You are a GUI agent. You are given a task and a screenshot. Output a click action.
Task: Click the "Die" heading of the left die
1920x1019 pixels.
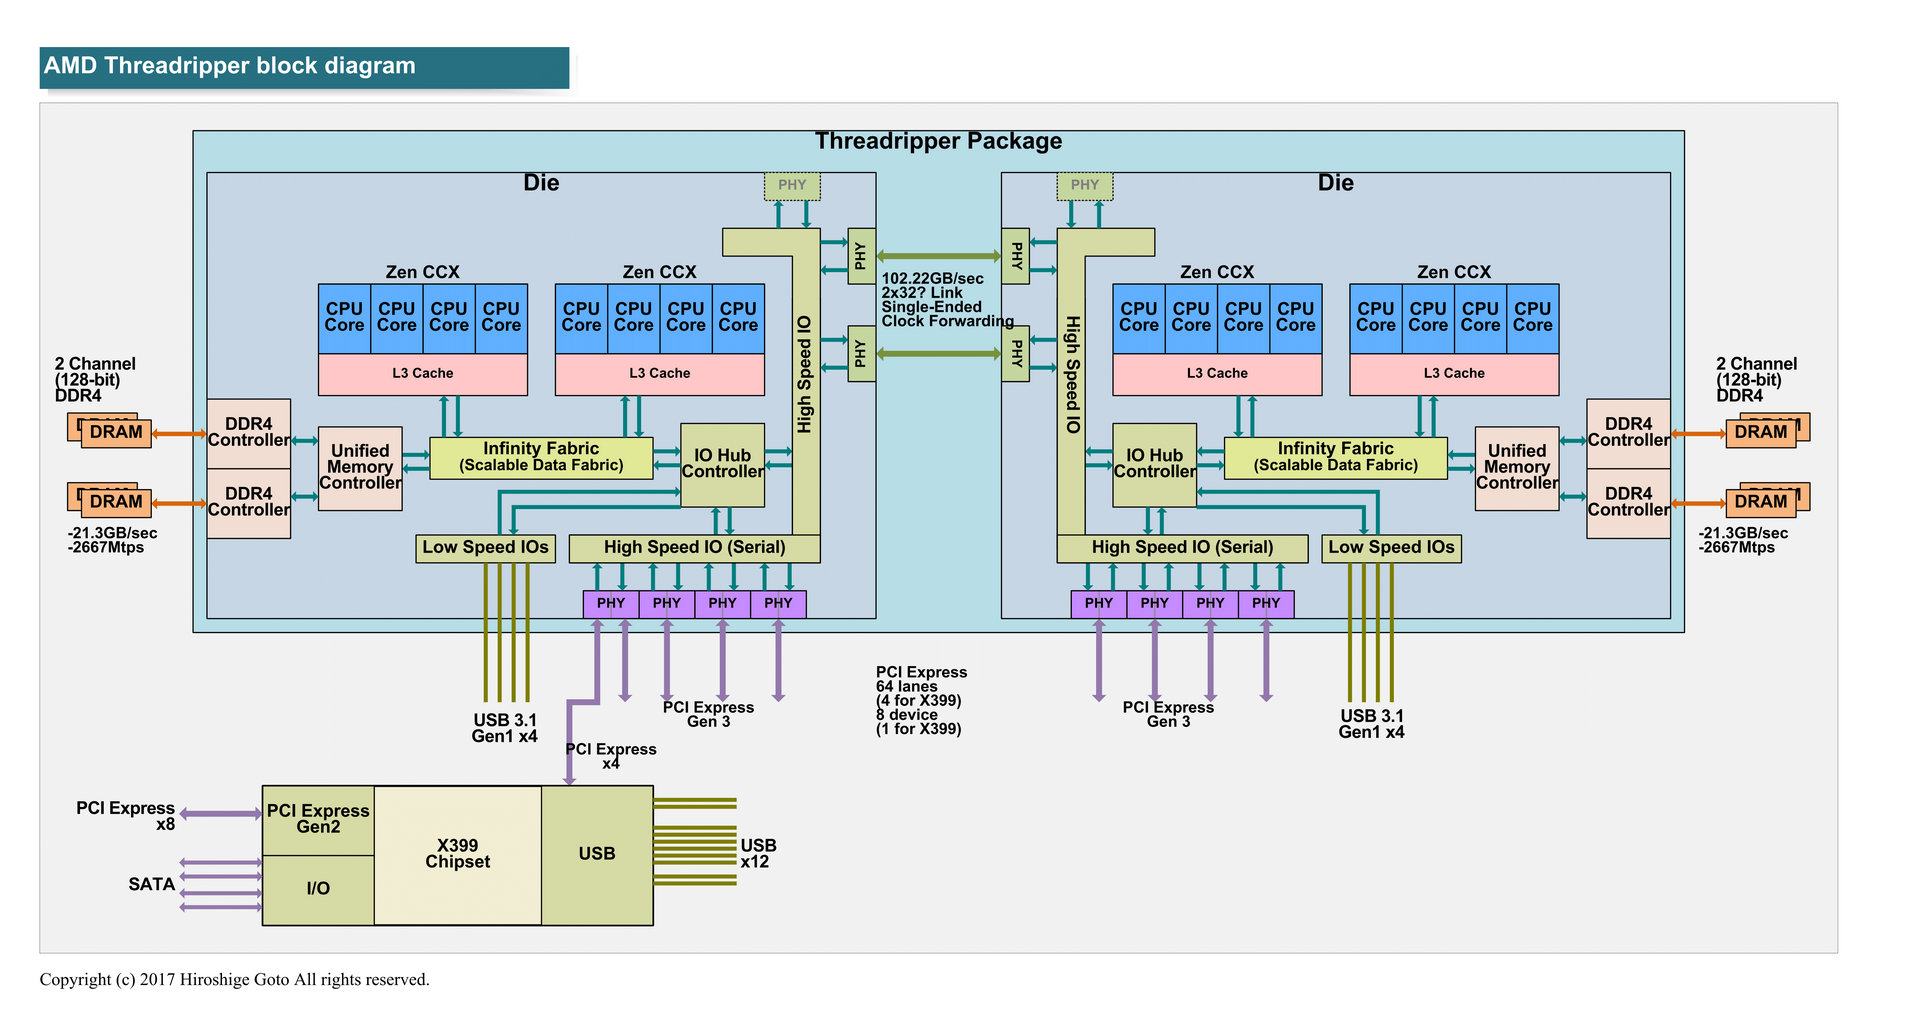click(541, 183)
